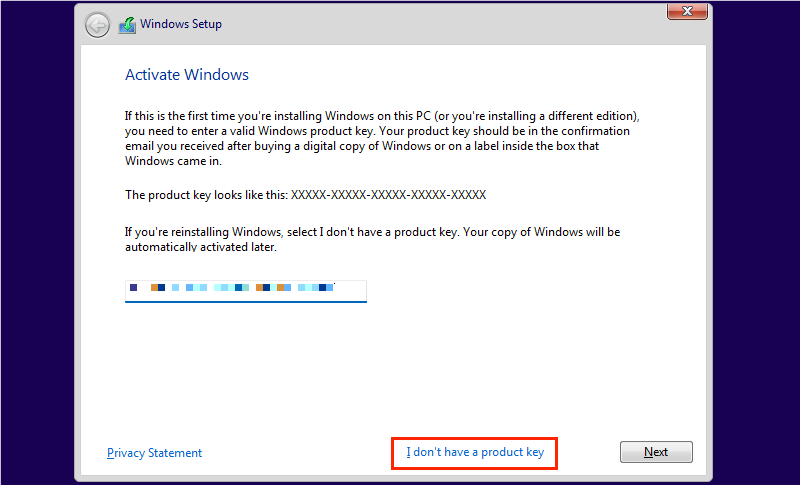Open the Privacy Statement link
The height and width of the screenshot is (485, 800).
point(154,453)
